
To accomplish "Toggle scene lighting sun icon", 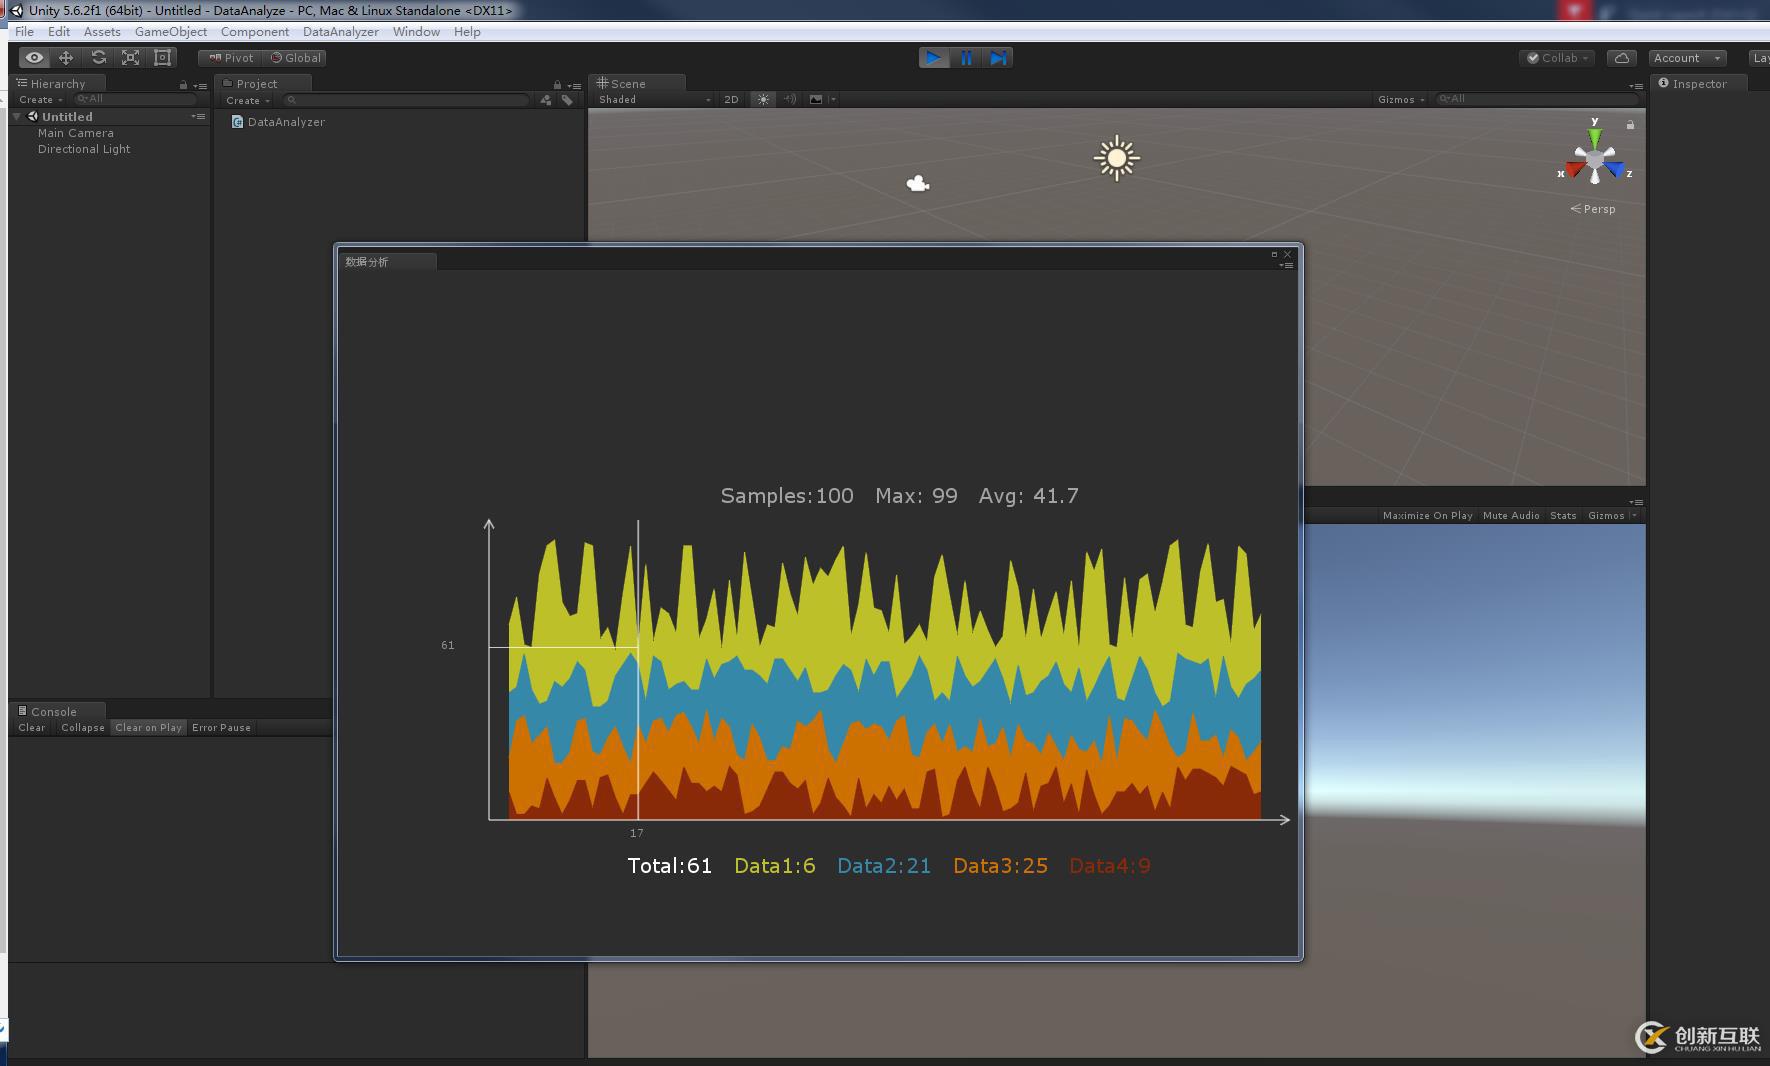I will coord(763,99).
